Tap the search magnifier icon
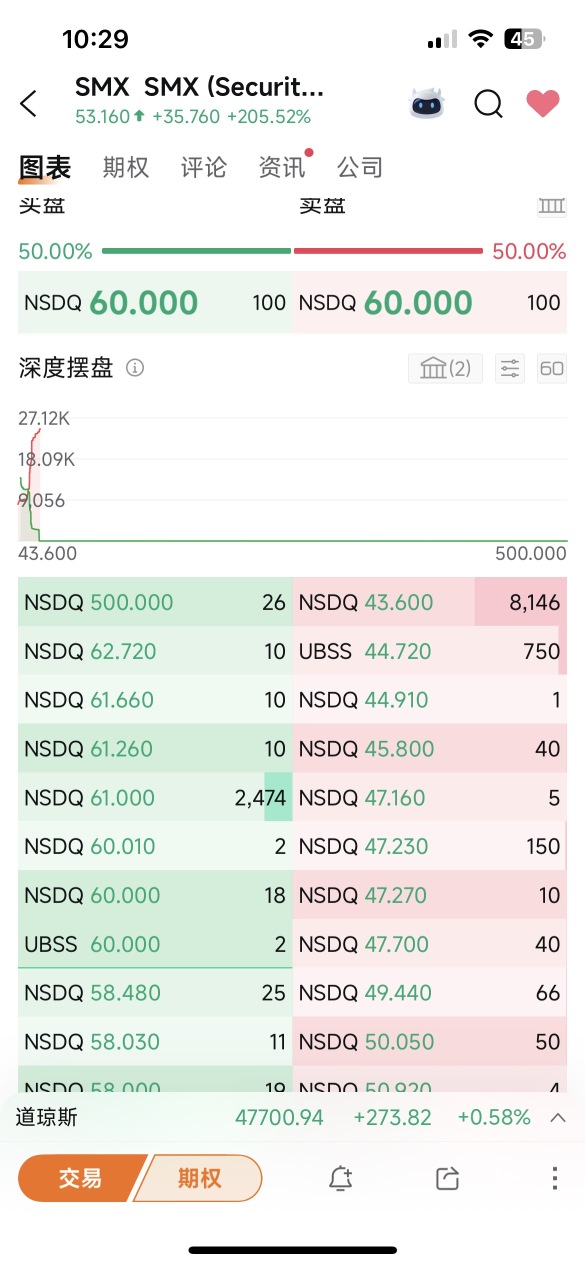This screenshot has width=585, height=1266. [x=488, y=103]
